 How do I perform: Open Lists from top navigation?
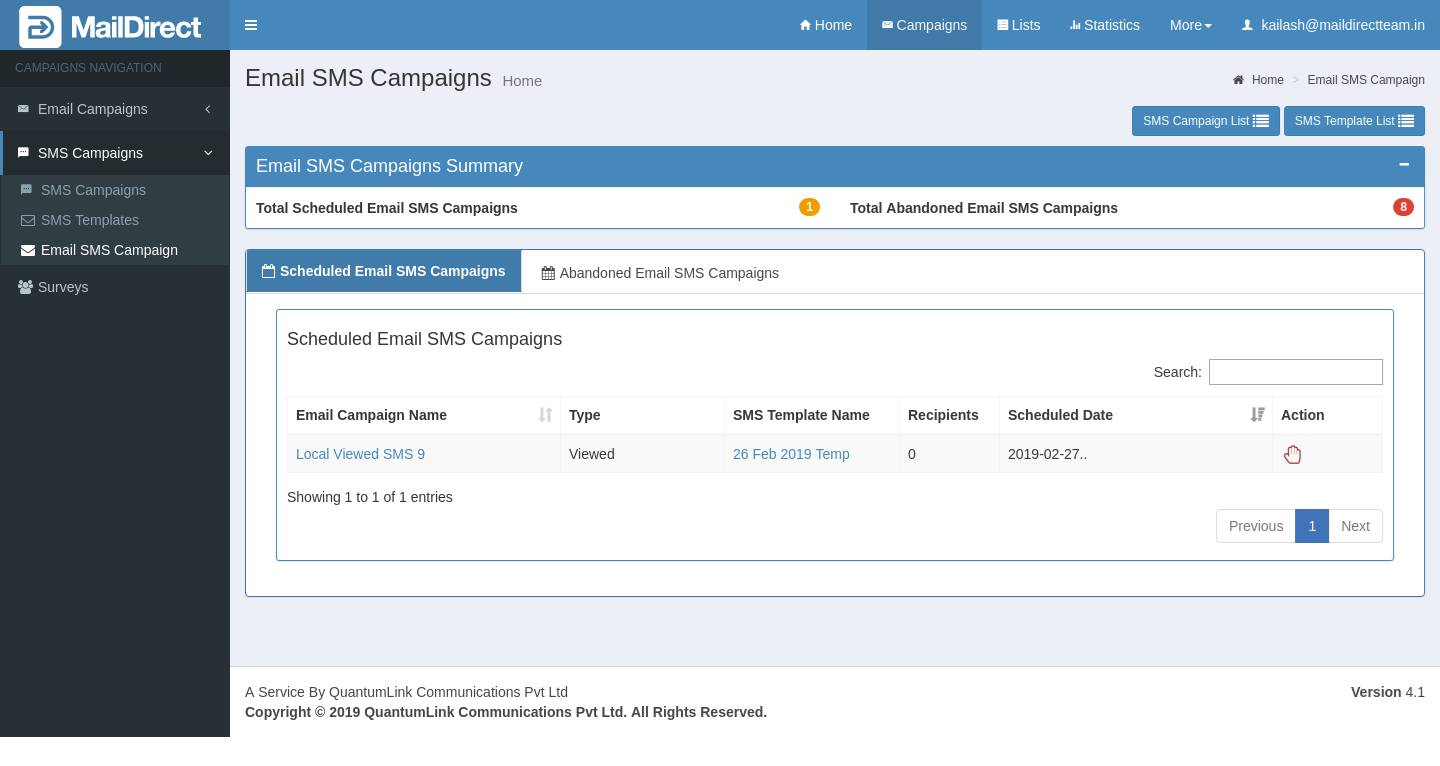click(x=1018, y=25)
